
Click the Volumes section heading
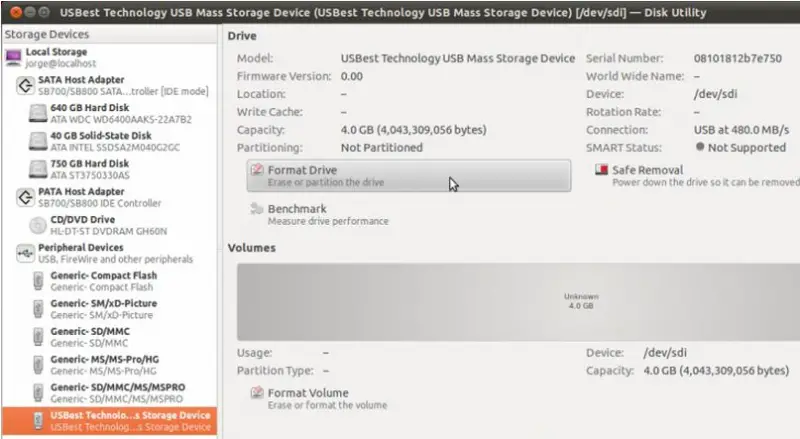click(252, 248)
